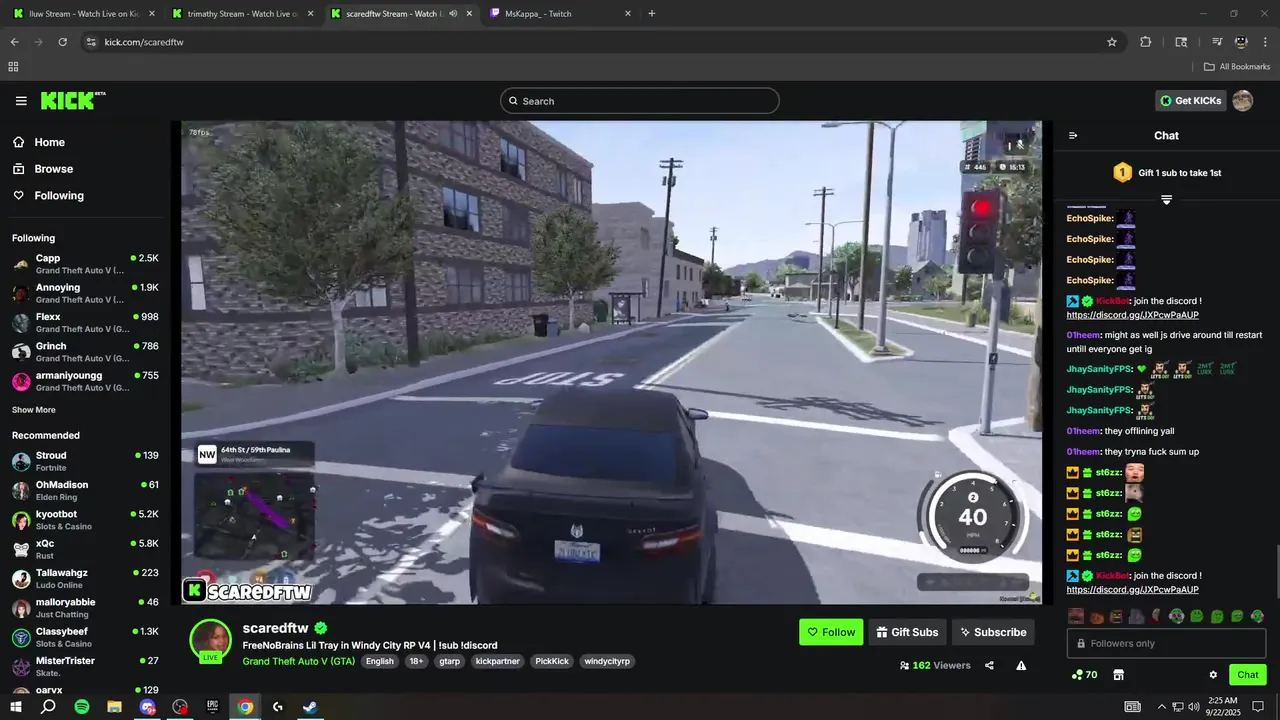1280x720 pixels.
Task: Open Epic Games Launcher from the taskbar
Action: point(212,707)
